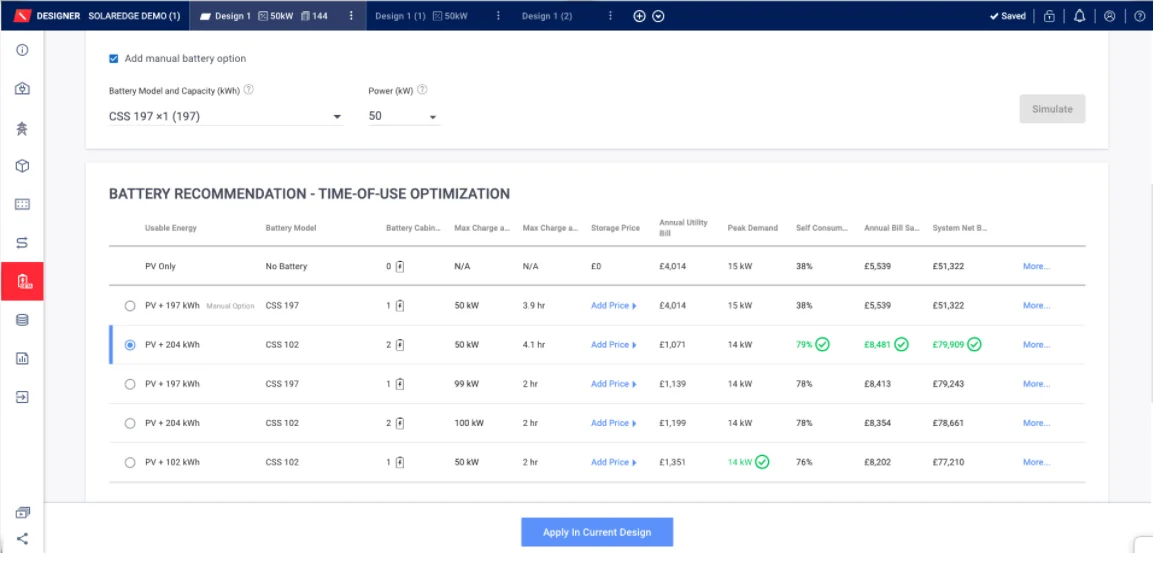The height and width of the screenshot is (567, 1163).
Task: Select PV + 204 kWh 100 kW radio
Action: pyautogui.click(x=130, y=423)
